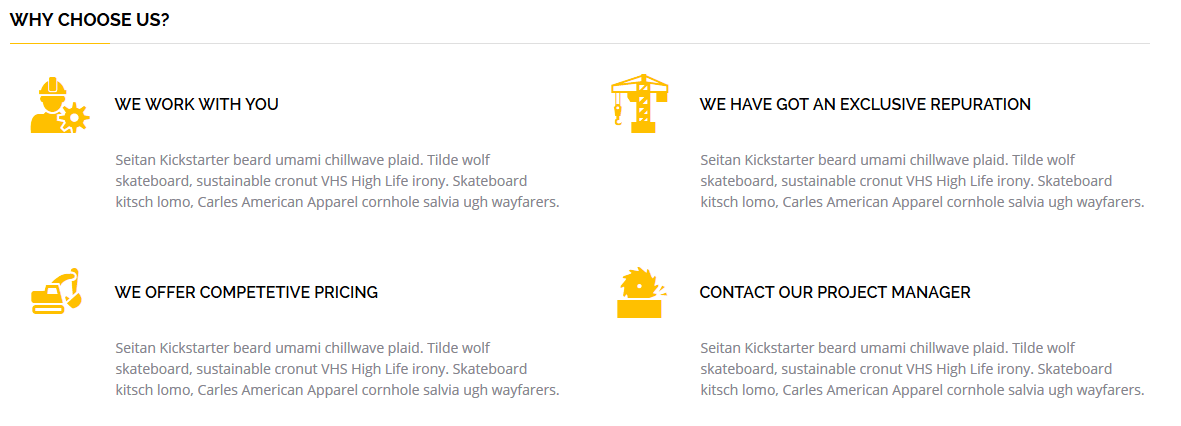Click the paragraph under 'Contact Our Project Manager'
Screen dimensions: 1181x426
pyautogui.click(x=921, y=369)
